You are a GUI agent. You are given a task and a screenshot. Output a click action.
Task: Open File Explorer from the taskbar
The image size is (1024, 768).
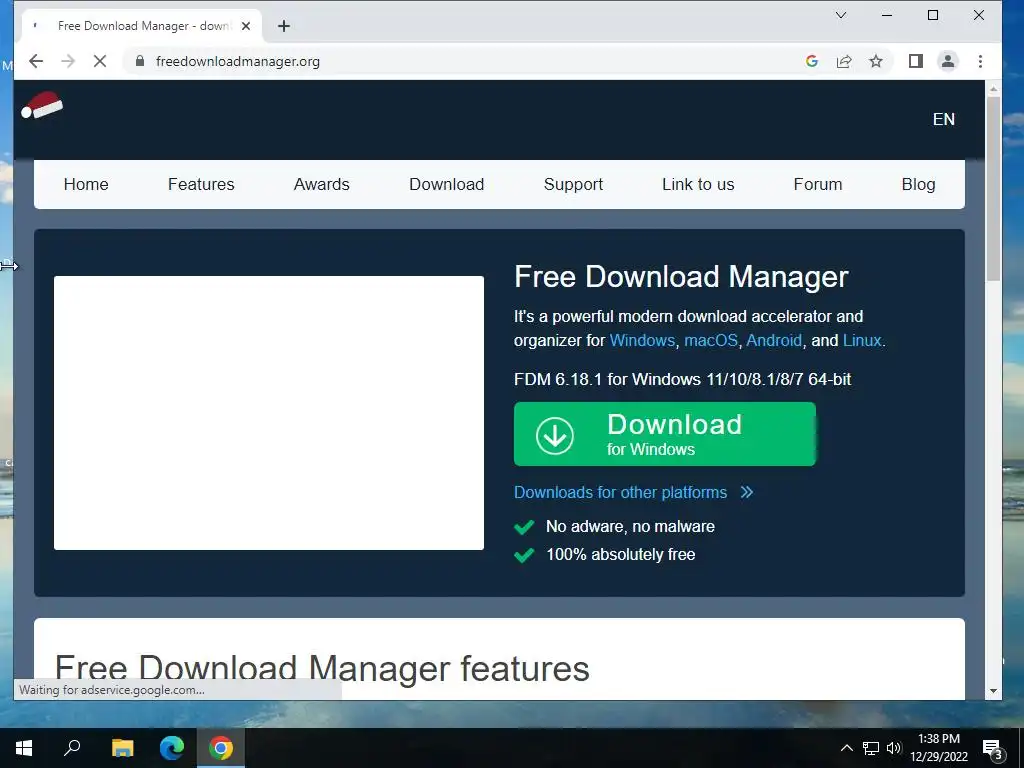[122, 748]
